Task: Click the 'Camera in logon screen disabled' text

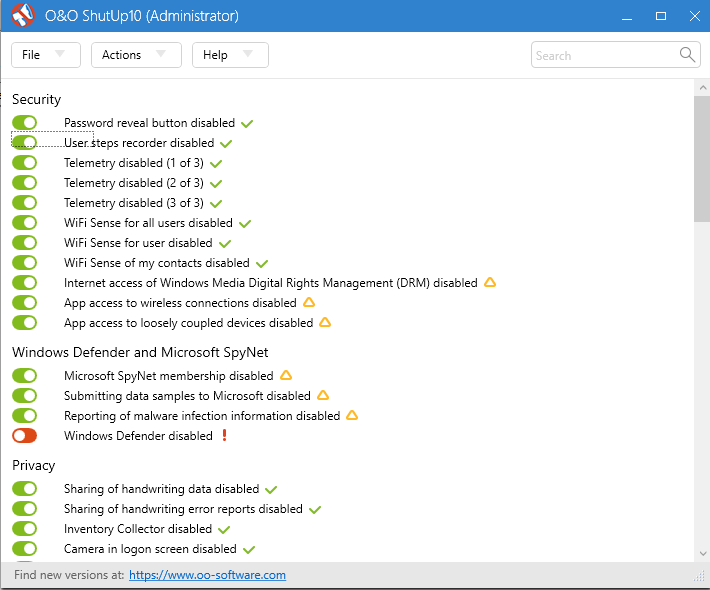Action: pyautogui.click(x=150, y=549)
